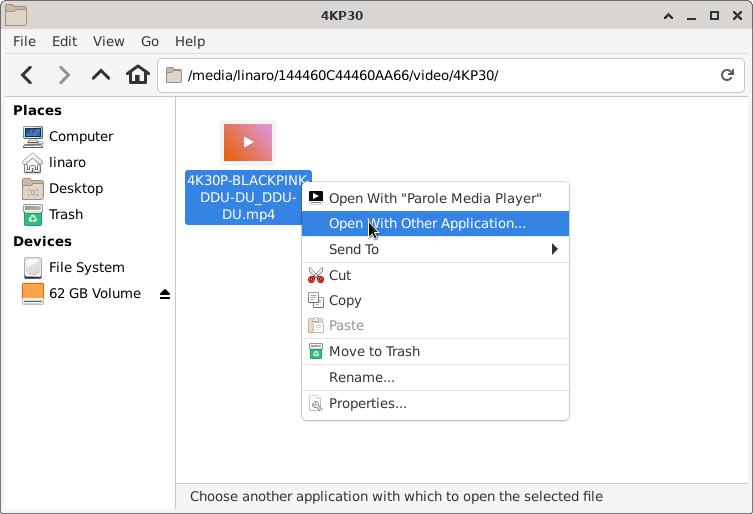Eject the 62 GB Volume
The width and height of the screenshot is (753, 514).
click(x=165, y=294)
